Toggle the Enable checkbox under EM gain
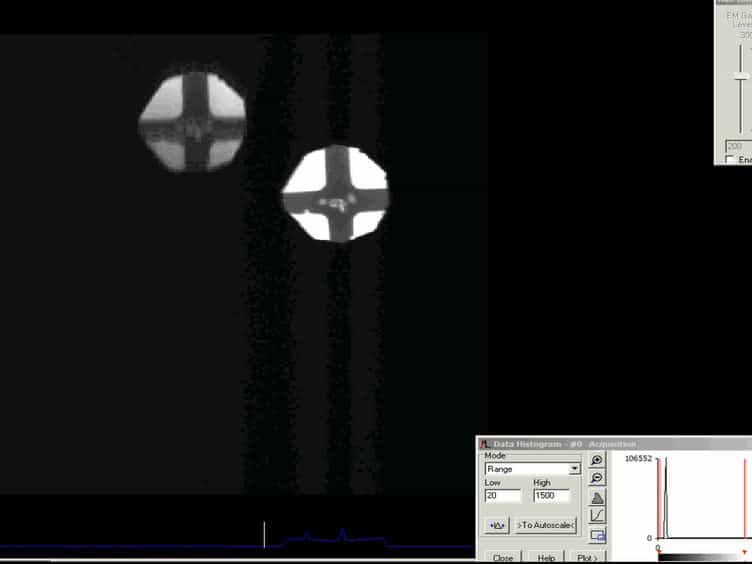 pos(730,160)
